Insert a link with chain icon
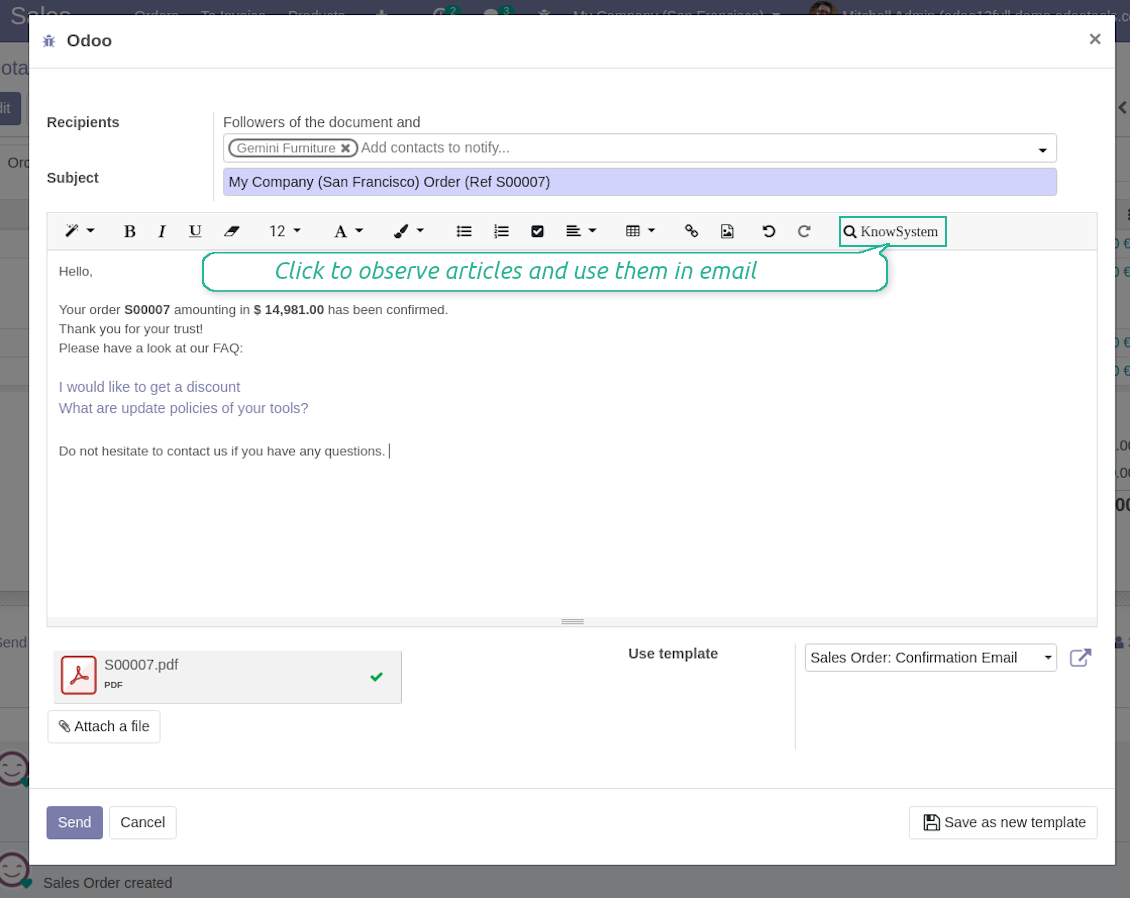The height and width of the screenshot is (898, 1130). (x=691, y=231)
